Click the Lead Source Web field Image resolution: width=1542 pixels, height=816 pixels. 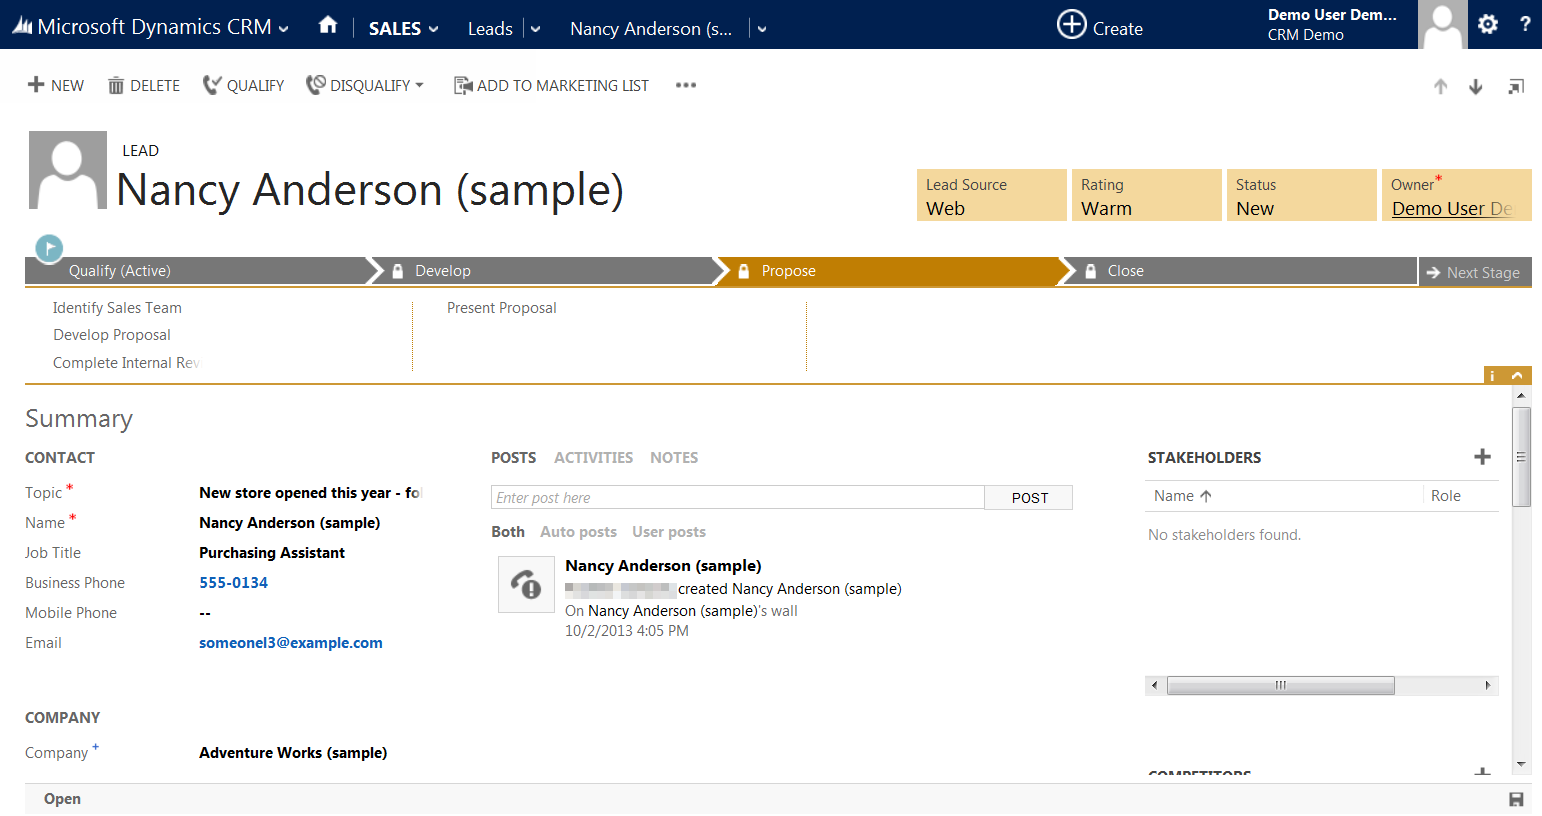coord(991,195)
